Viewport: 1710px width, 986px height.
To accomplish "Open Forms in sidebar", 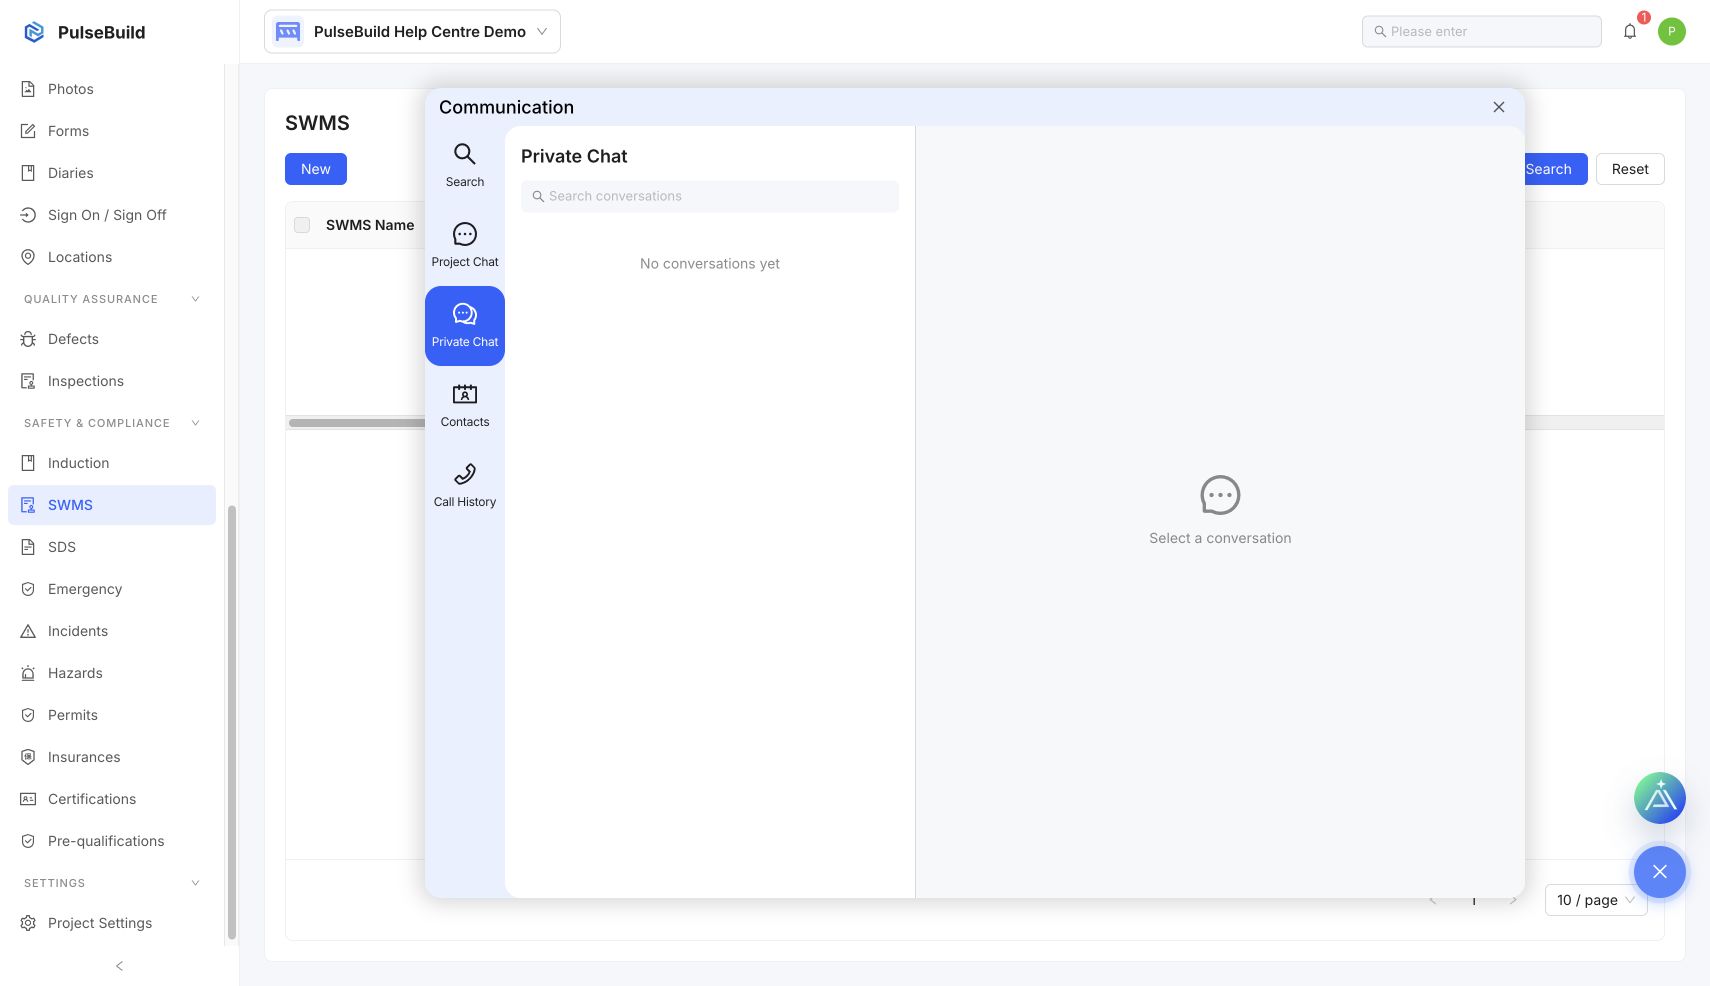I will point(112,131).
